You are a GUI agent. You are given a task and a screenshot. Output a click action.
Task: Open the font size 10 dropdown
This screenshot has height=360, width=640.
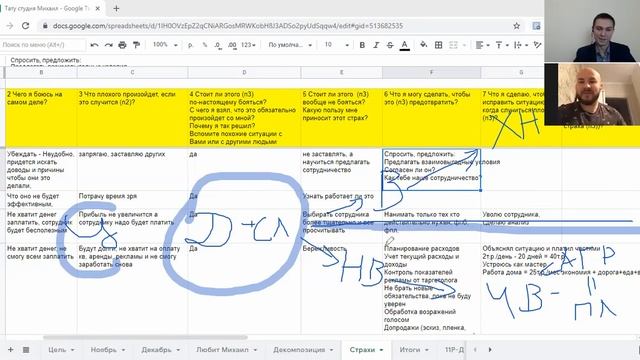[x=336, y=45]
